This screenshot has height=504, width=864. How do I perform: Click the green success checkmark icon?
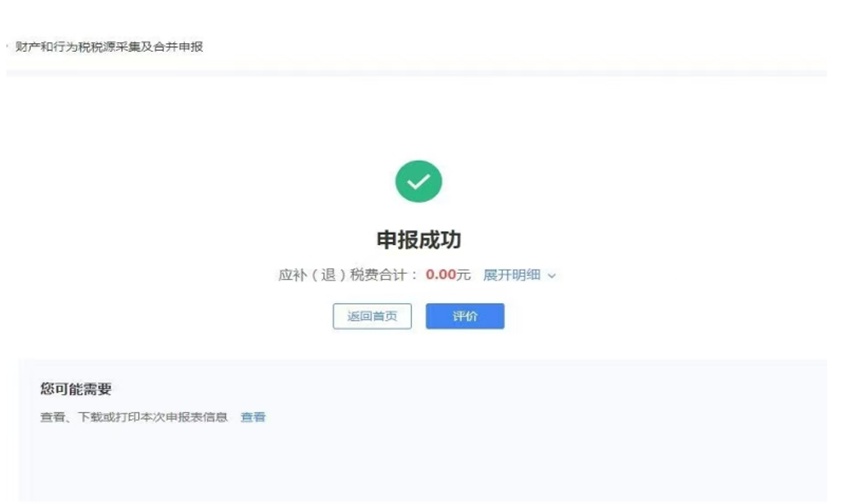[418, 181]
